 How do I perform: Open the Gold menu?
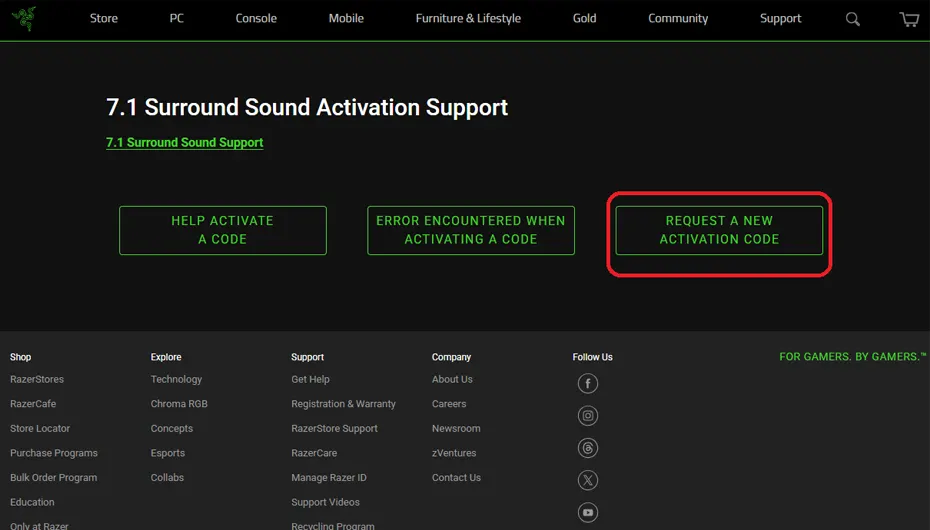click(584, 18)
